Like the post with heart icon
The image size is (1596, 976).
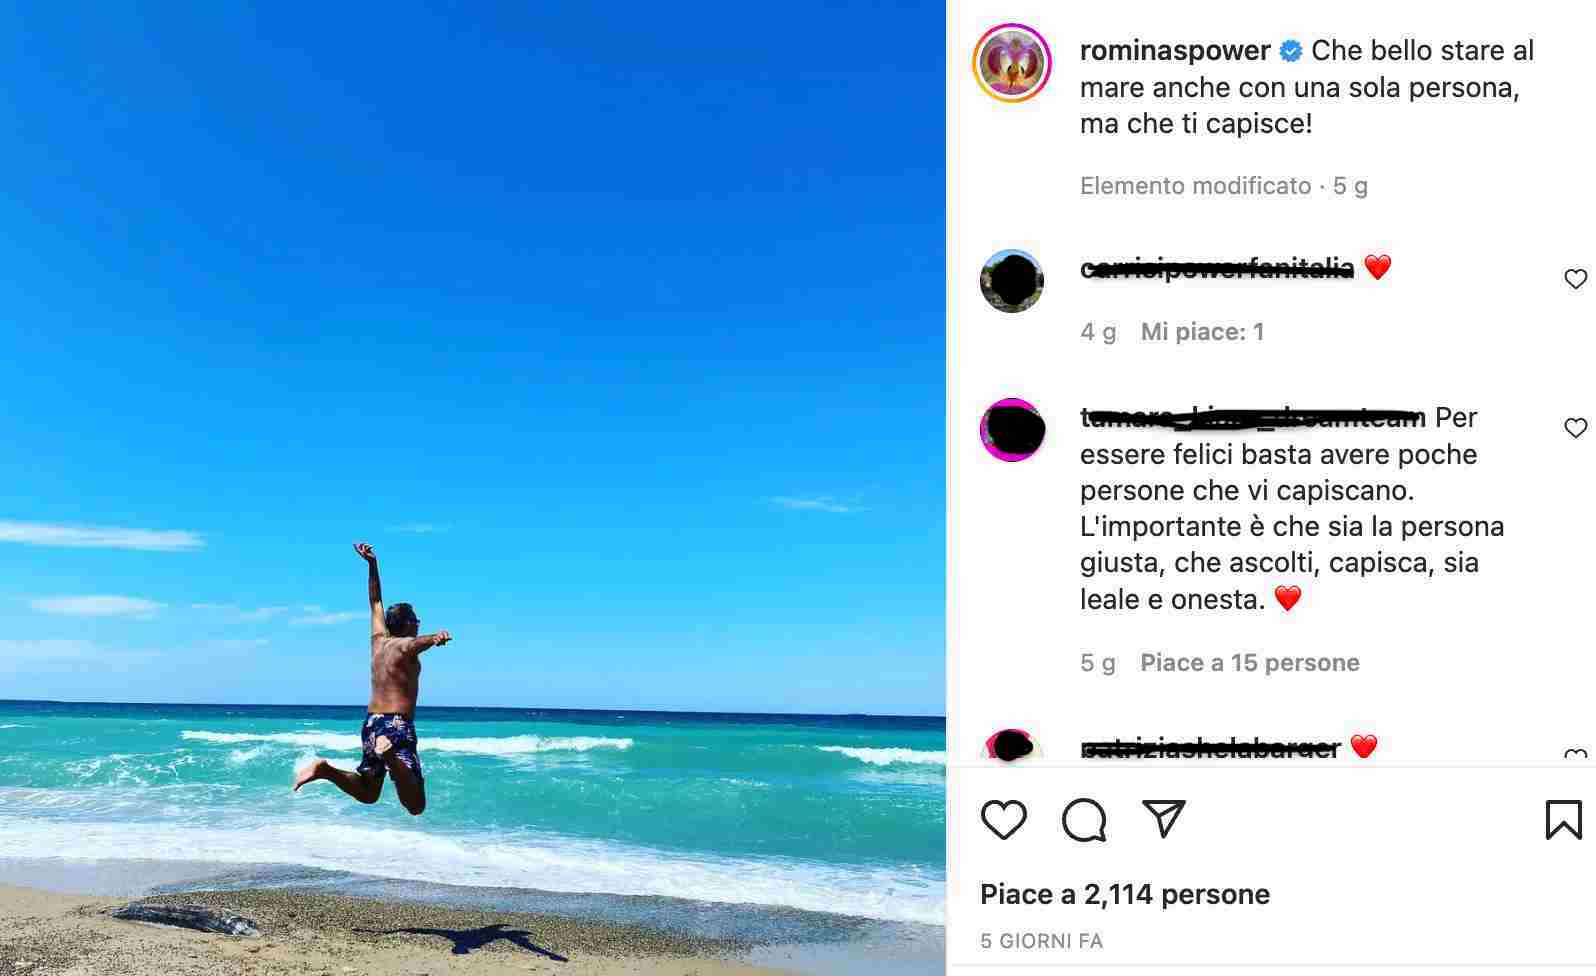tap(1003, 820)
